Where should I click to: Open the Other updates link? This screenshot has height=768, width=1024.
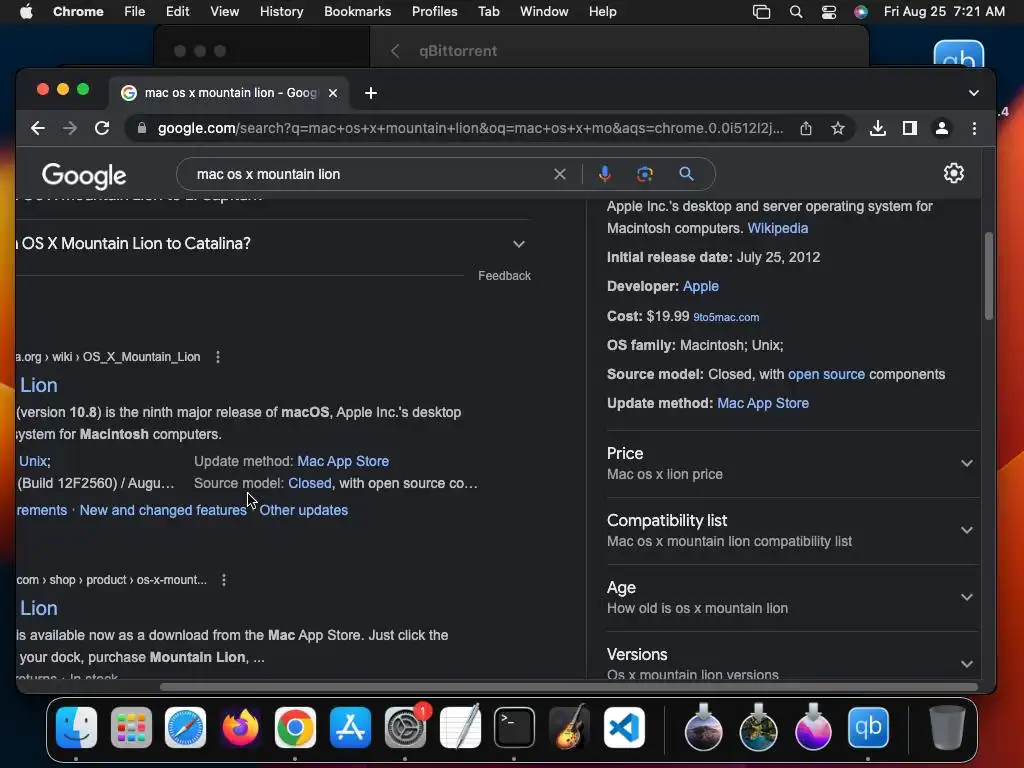tap(304, 510)
